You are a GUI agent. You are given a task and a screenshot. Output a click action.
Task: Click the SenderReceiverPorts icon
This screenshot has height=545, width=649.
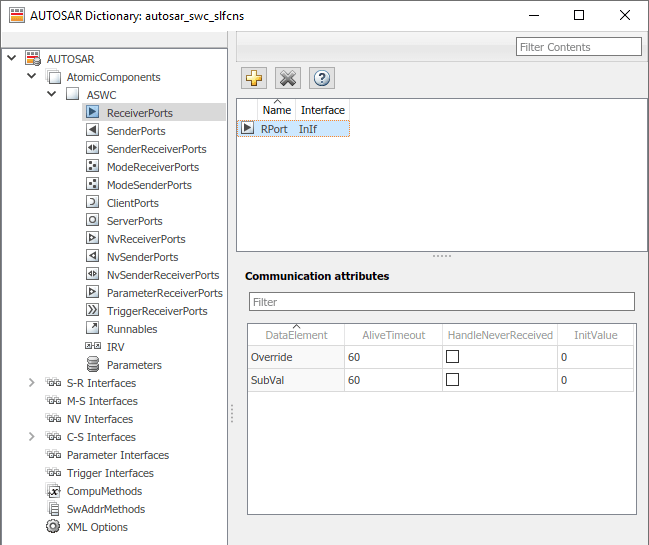[x=92, y=148]
